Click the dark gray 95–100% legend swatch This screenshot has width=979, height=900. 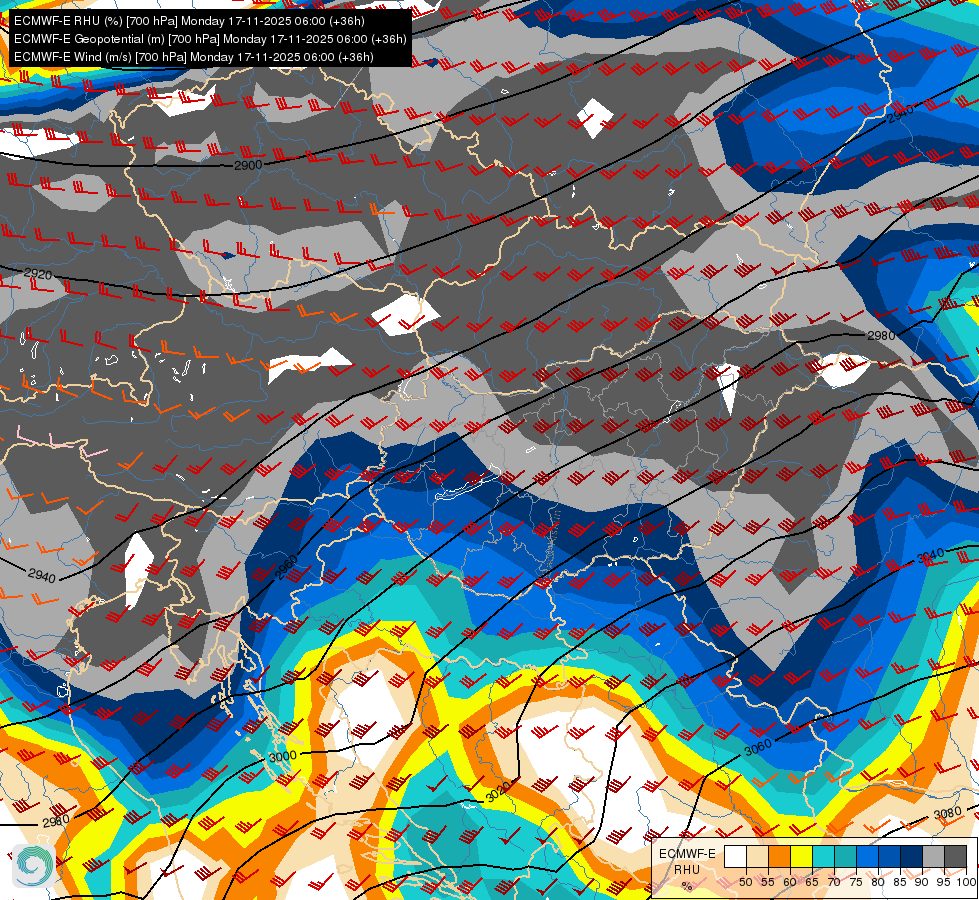click(955, 856)
